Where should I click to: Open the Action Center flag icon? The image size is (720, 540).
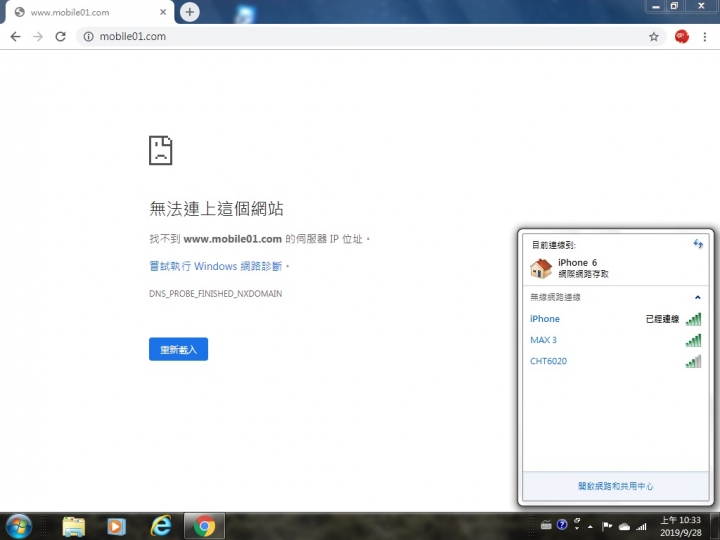click(x=607, y=526)
